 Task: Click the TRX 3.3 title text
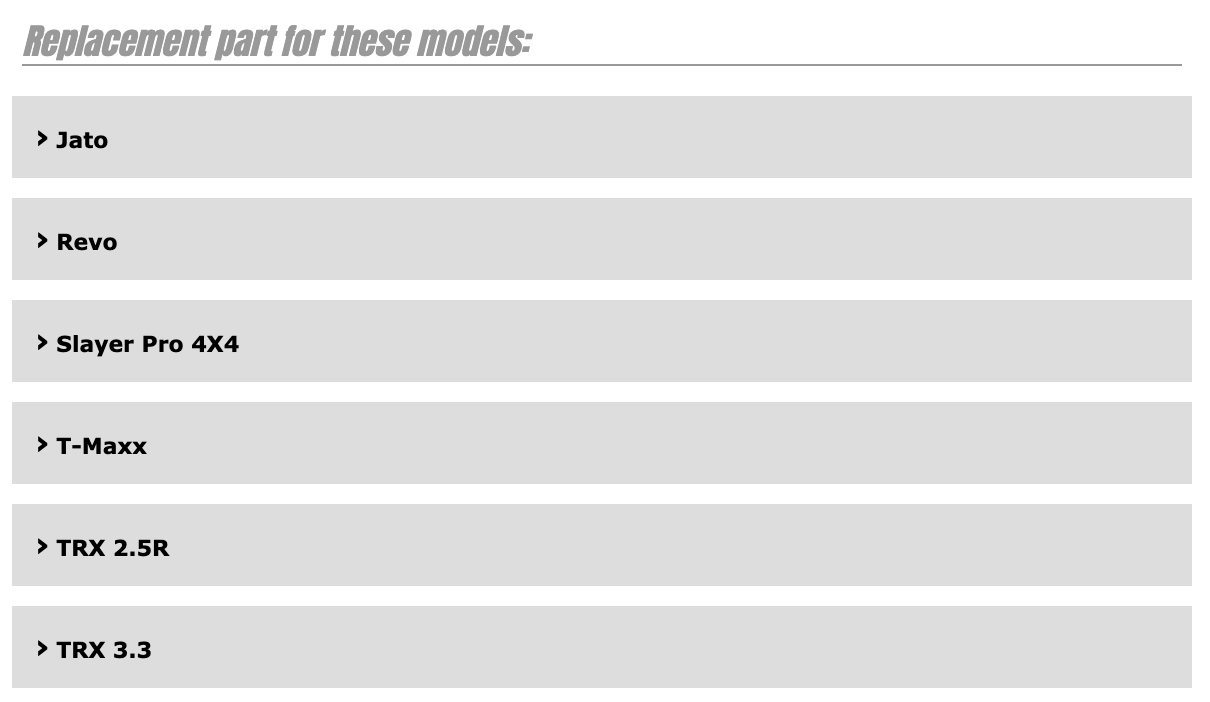click(104, 650)
